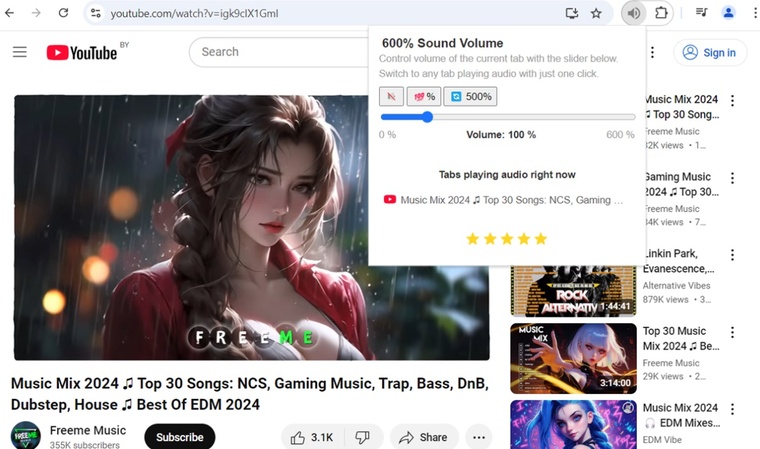This screenshot has height=449, width=760.
Task: Open the media control icon in toolbar
Action: point(701,13)
